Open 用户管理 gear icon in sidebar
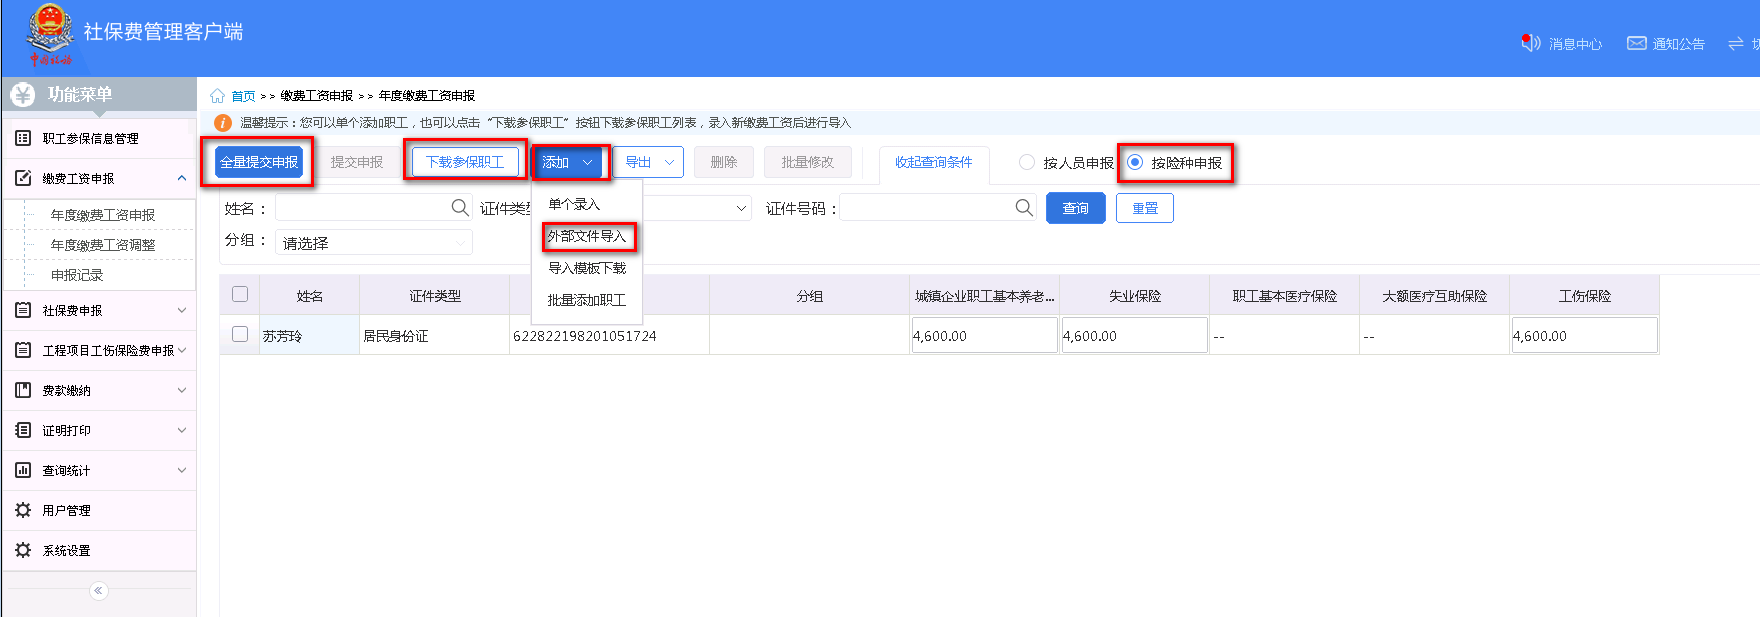The height and width of the screenshot is (617, 1760). (23, 510)
